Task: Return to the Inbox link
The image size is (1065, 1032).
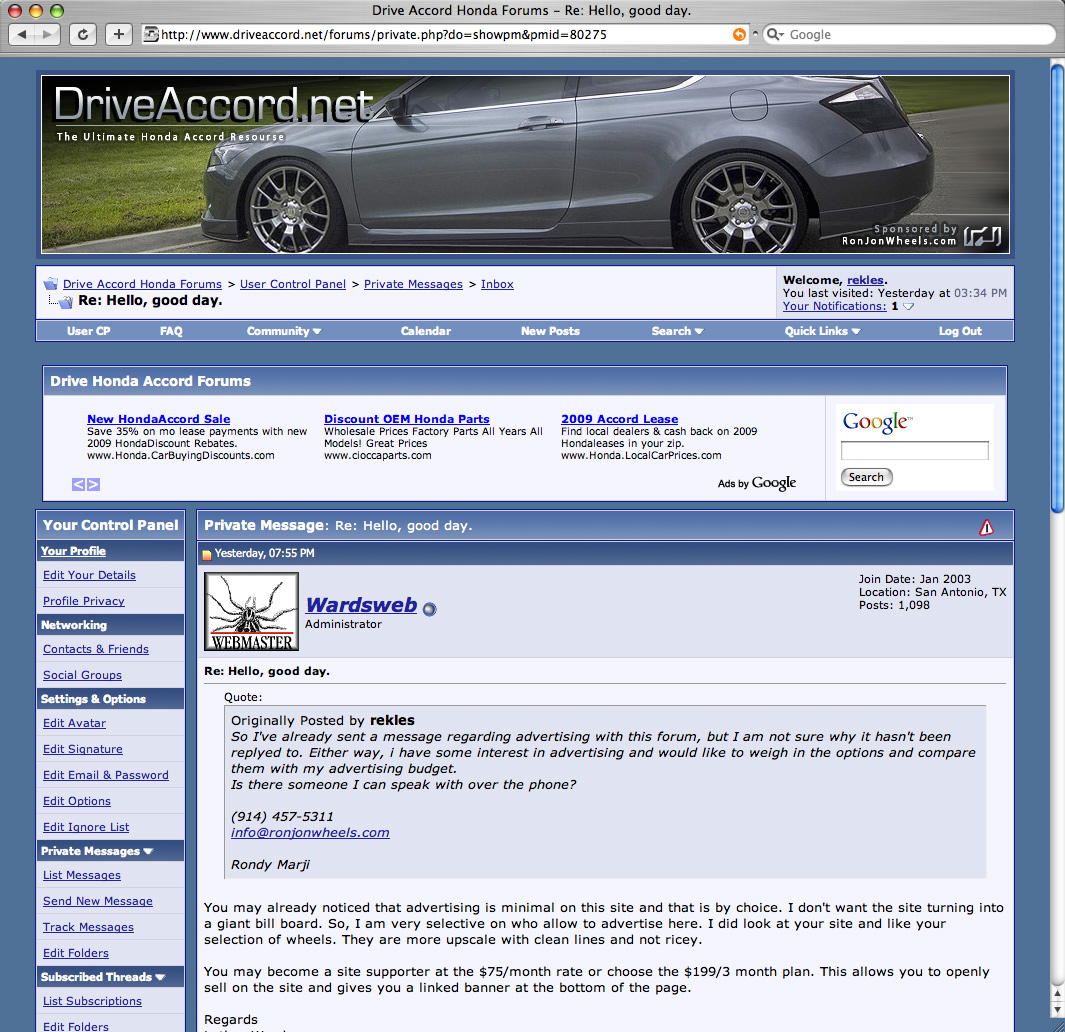Action: coord(497,284)
